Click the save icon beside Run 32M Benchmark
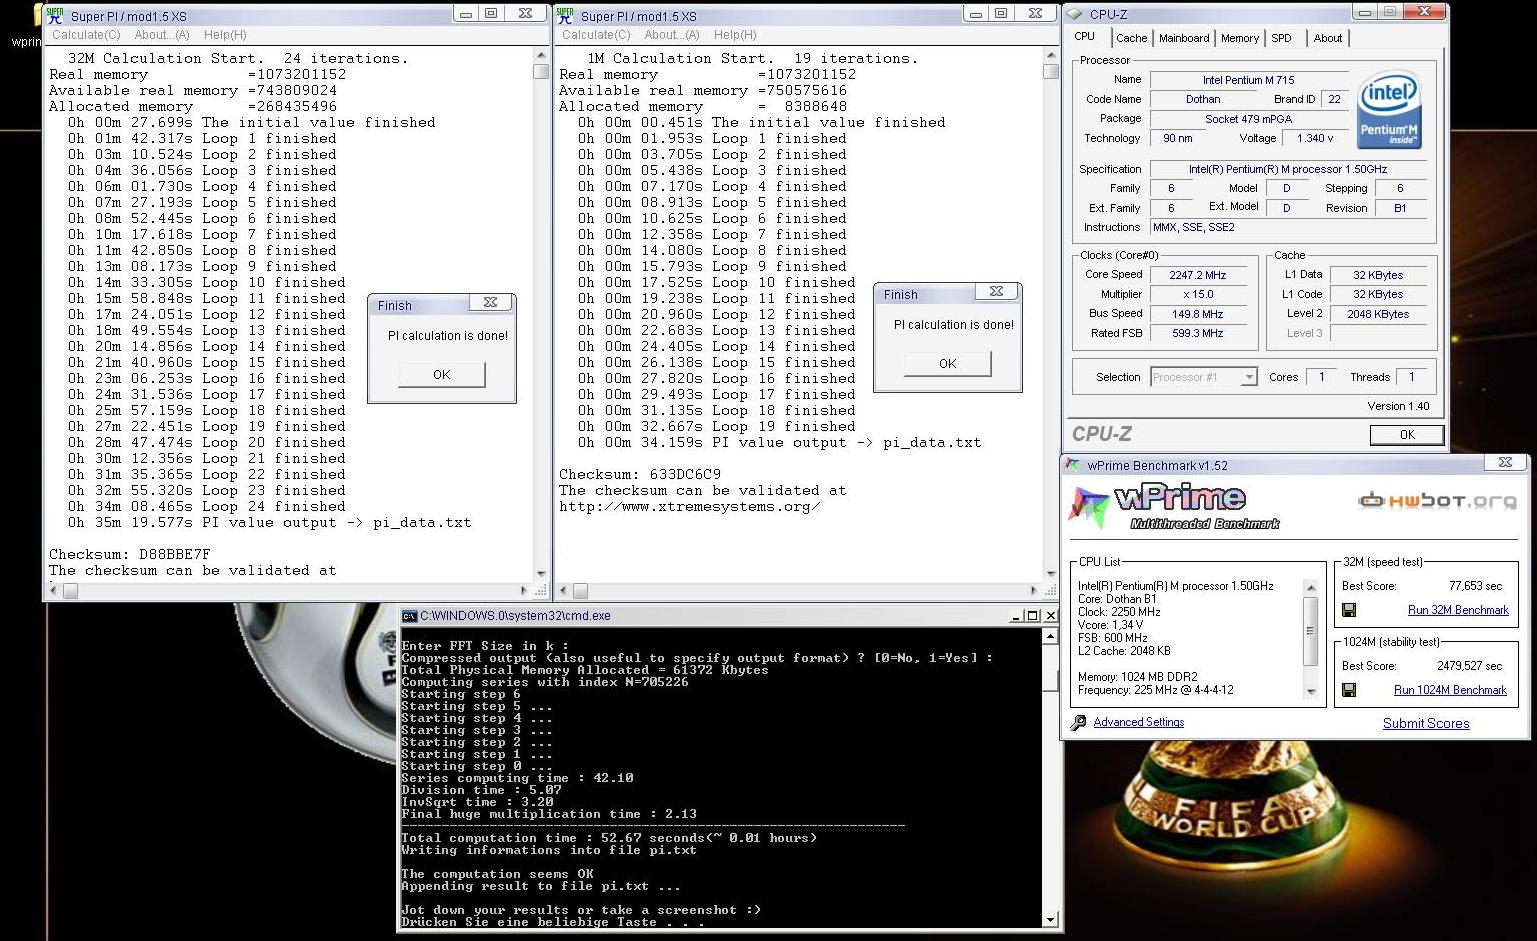Image resolution: width=1537 pixels, height=941 pixels. click(1349, 610)
